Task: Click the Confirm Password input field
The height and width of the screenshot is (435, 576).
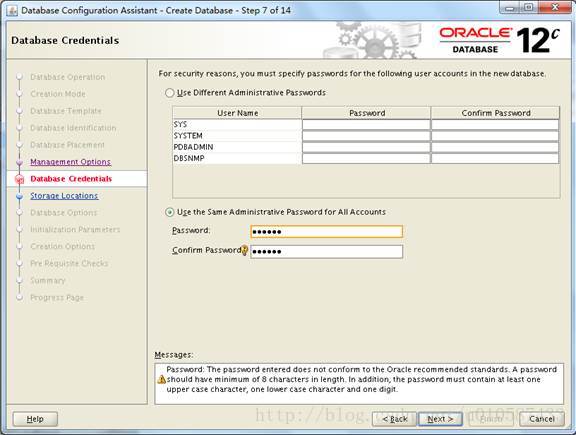Action: coord(326,252)
